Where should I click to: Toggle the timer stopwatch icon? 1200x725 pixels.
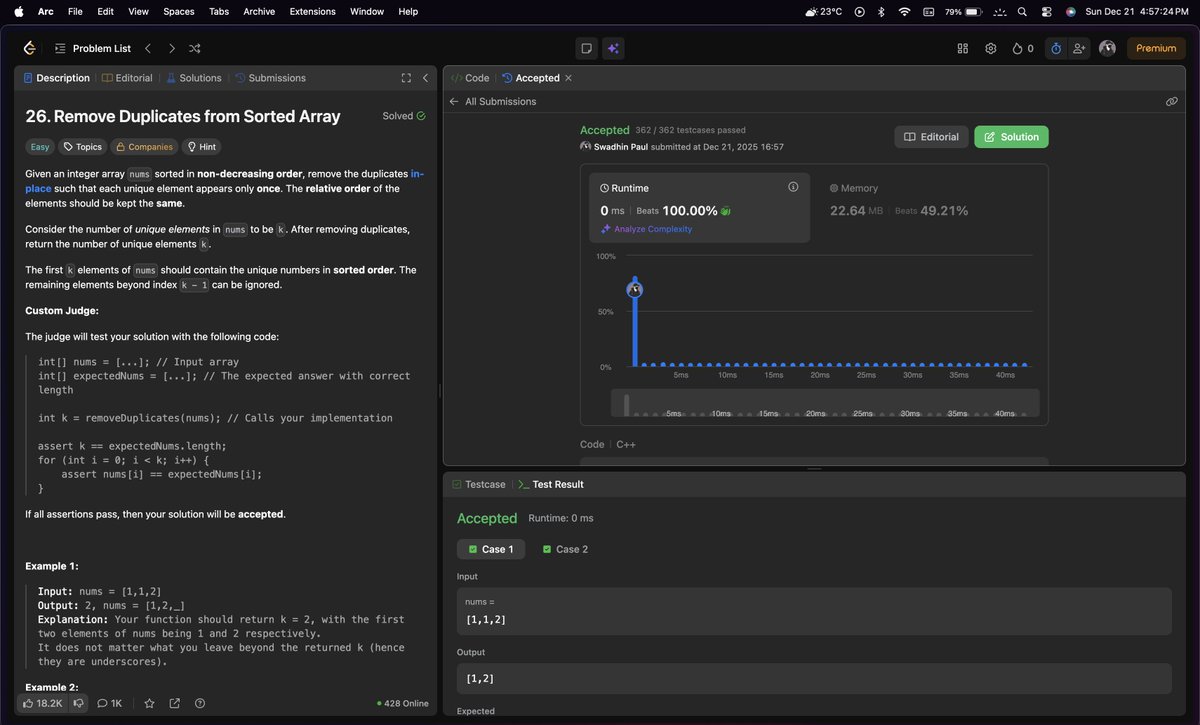tap(1055, 48)
